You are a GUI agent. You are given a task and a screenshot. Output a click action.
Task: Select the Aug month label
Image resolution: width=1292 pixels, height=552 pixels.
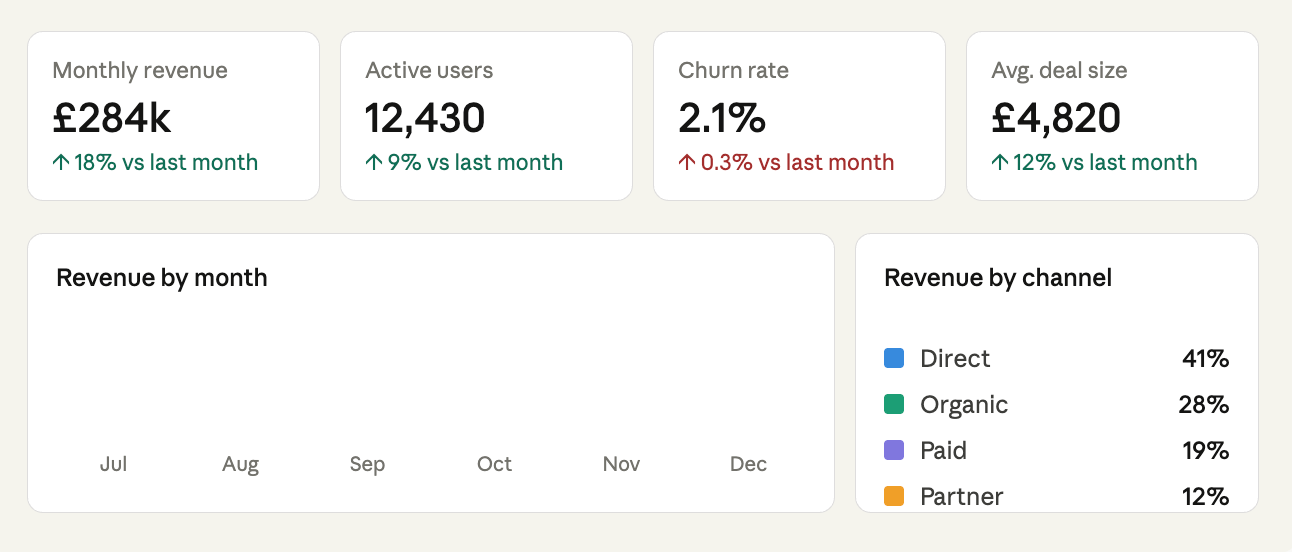(x=241, y=464)
